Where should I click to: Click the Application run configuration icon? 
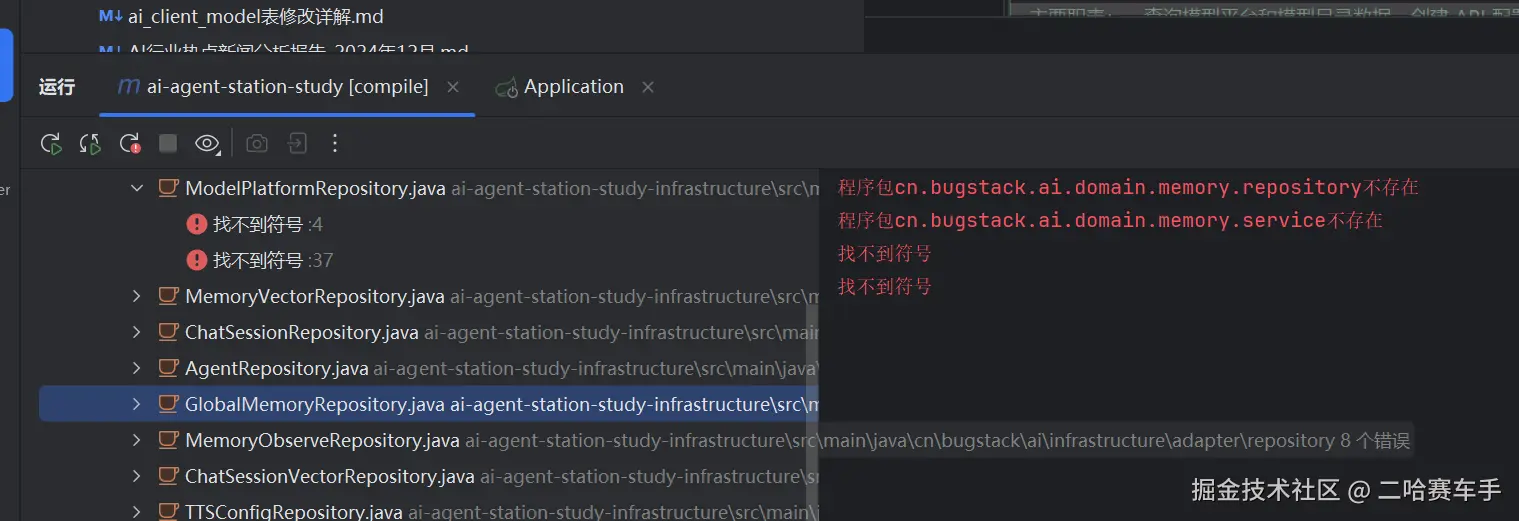506,88
